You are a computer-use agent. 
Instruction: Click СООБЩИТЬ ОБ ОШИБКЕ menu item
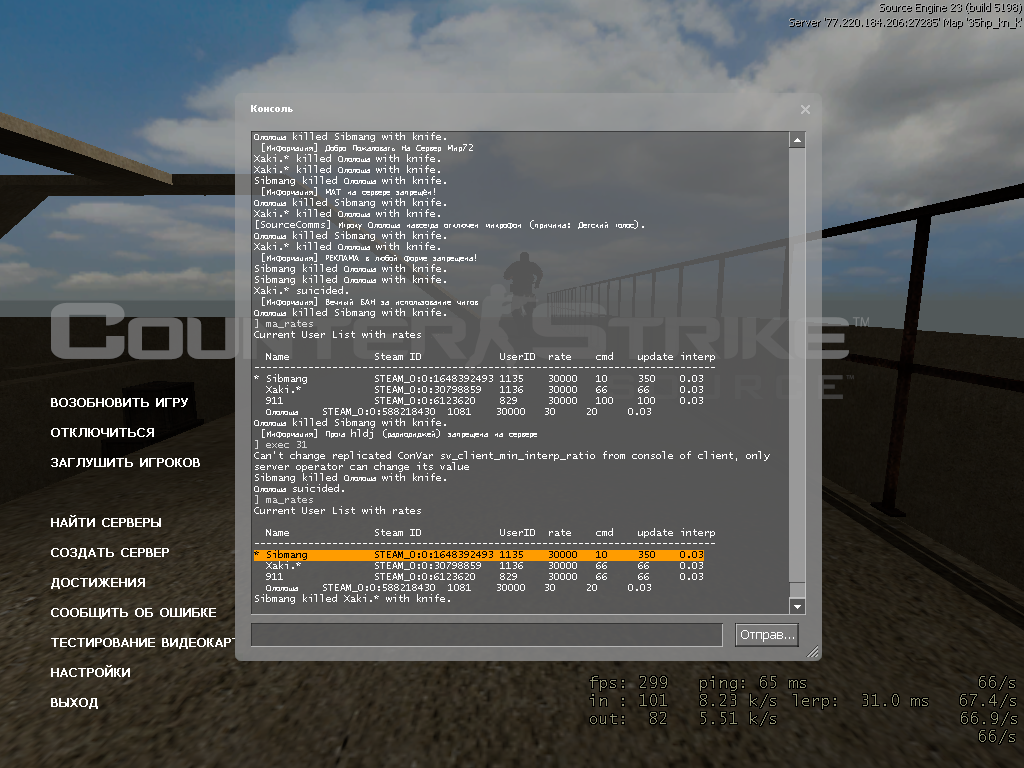pos(133,613)
